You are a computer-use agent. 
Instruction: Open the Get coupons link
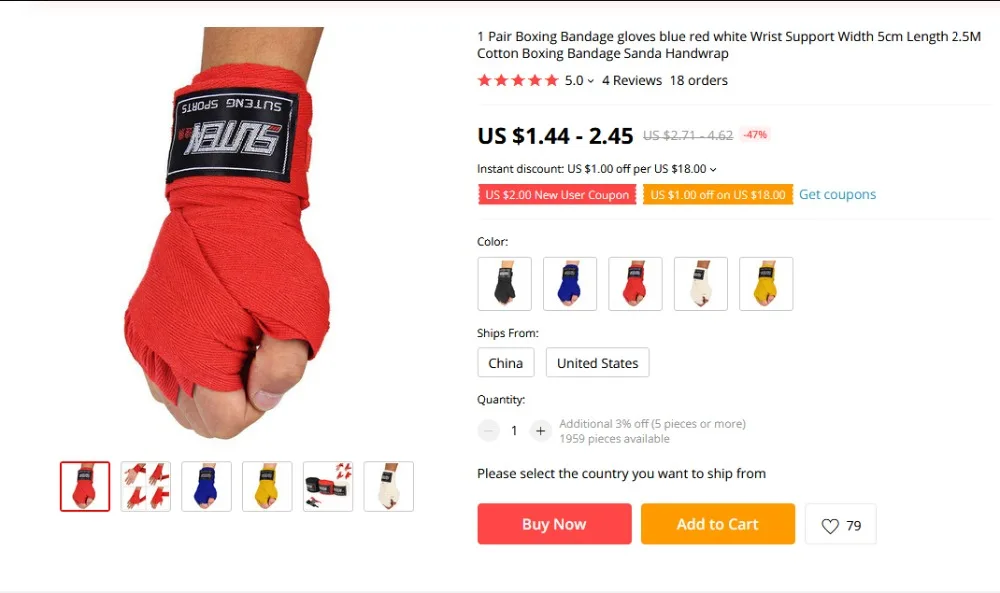(837, 194)
